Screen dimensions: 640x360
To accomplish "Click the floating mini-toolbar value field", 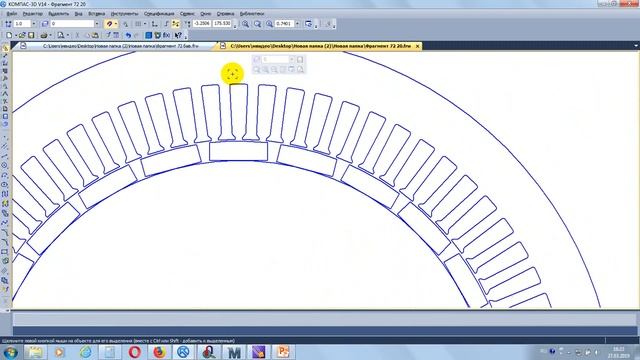I will coord(275,60).
